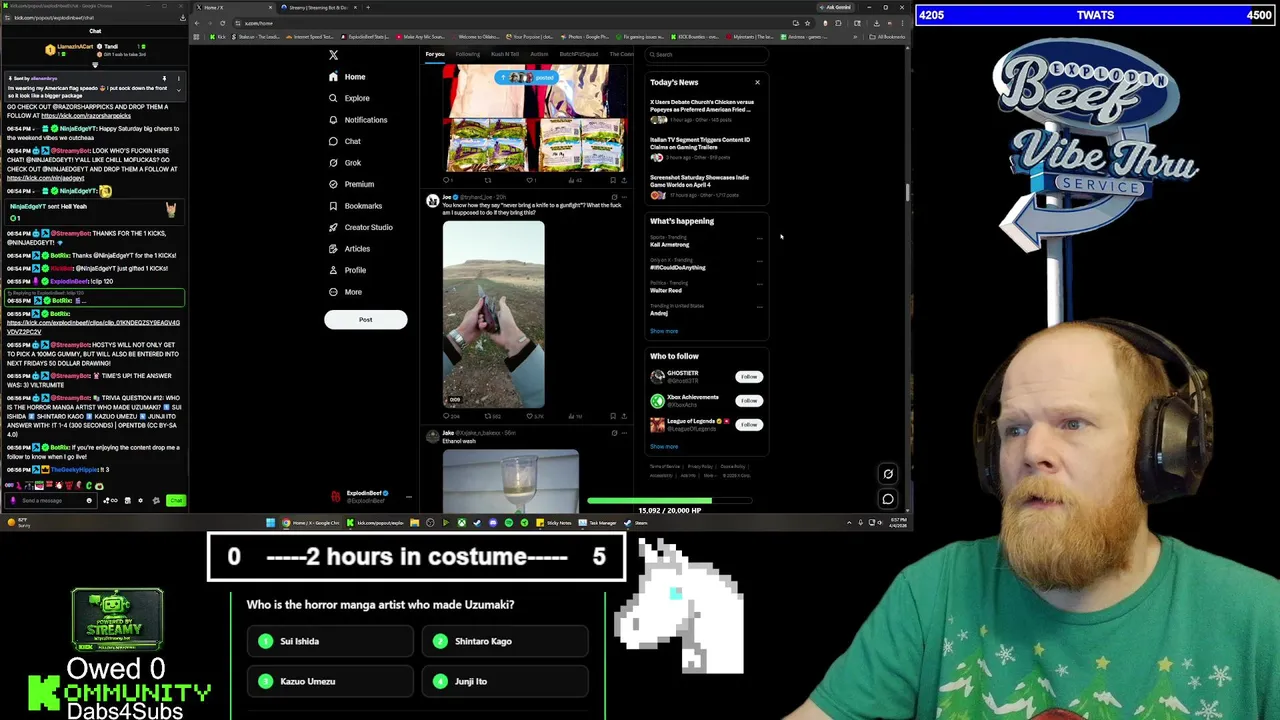Switch to the ButchPlzSquad tab
1280x720 pixels.
[x=578, y=54]
